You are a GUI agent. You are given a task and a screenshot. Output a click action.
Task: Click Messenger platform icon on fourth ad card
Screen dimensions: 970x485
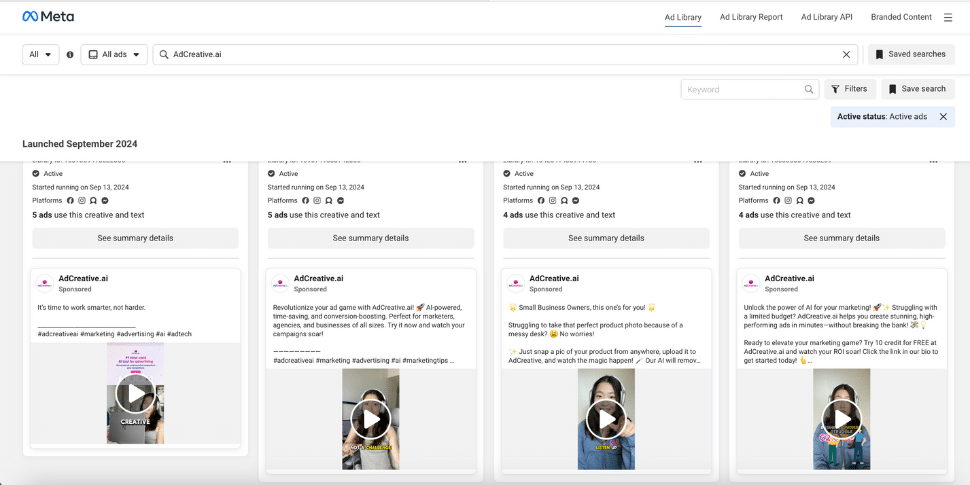(812, 200)
